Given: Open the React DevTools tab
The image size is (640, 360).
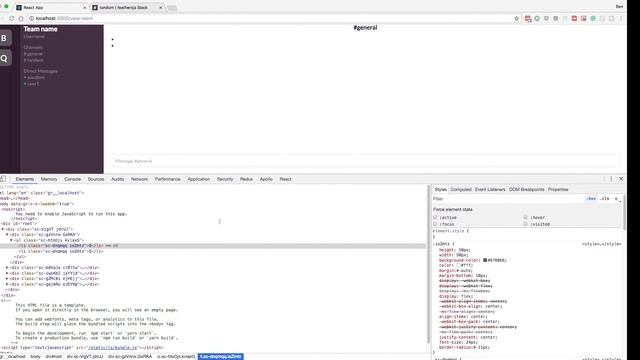Looking at the screenshot, I should pos(285,179).
